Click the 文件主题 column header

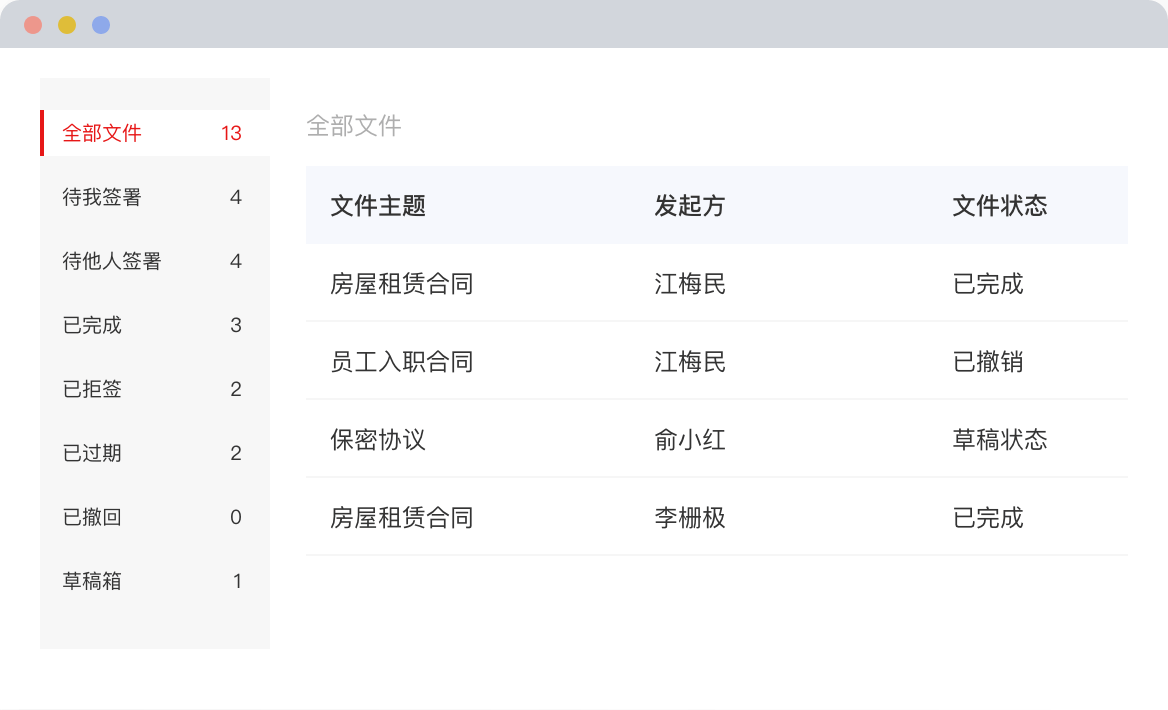pos(378,205)
